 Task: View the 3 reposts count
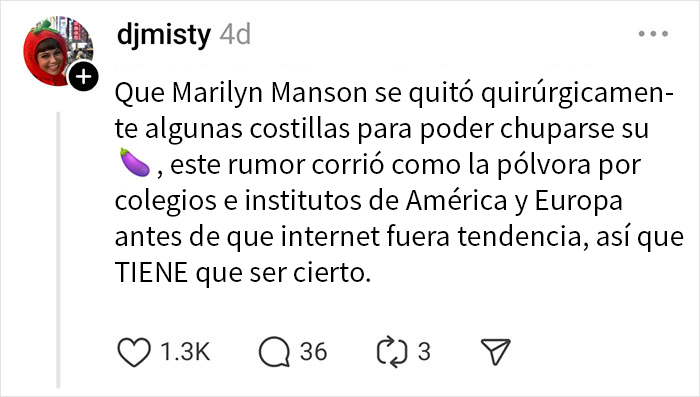pyautogui.click(x=424, y=352)
